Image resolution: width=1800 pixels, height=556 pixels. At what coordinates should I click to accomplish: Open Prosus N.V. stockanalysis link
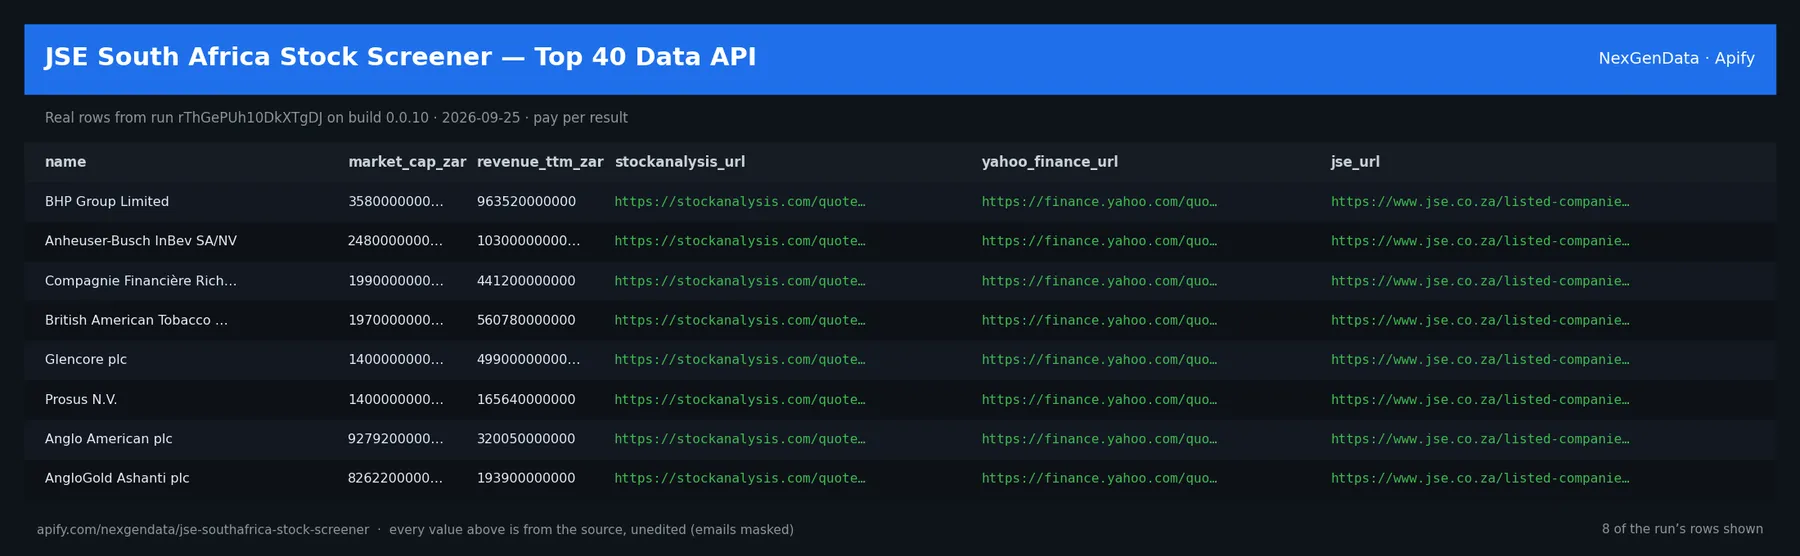(740, 399)
